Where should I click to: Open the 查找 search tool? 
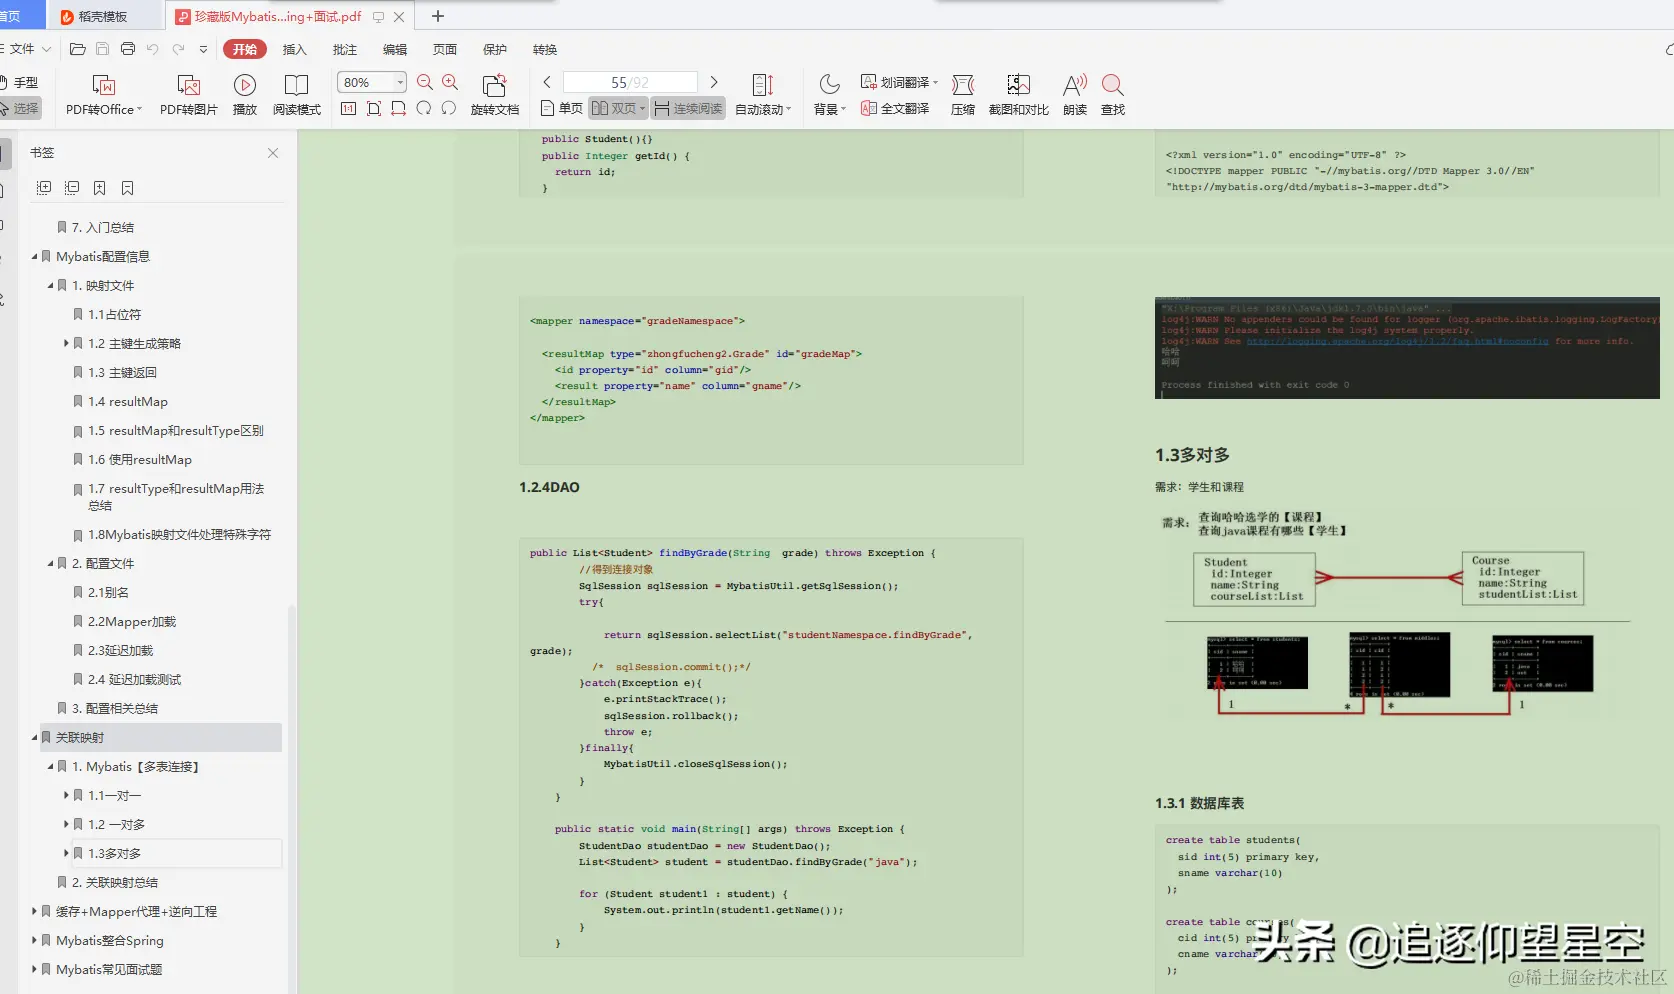1113,95
